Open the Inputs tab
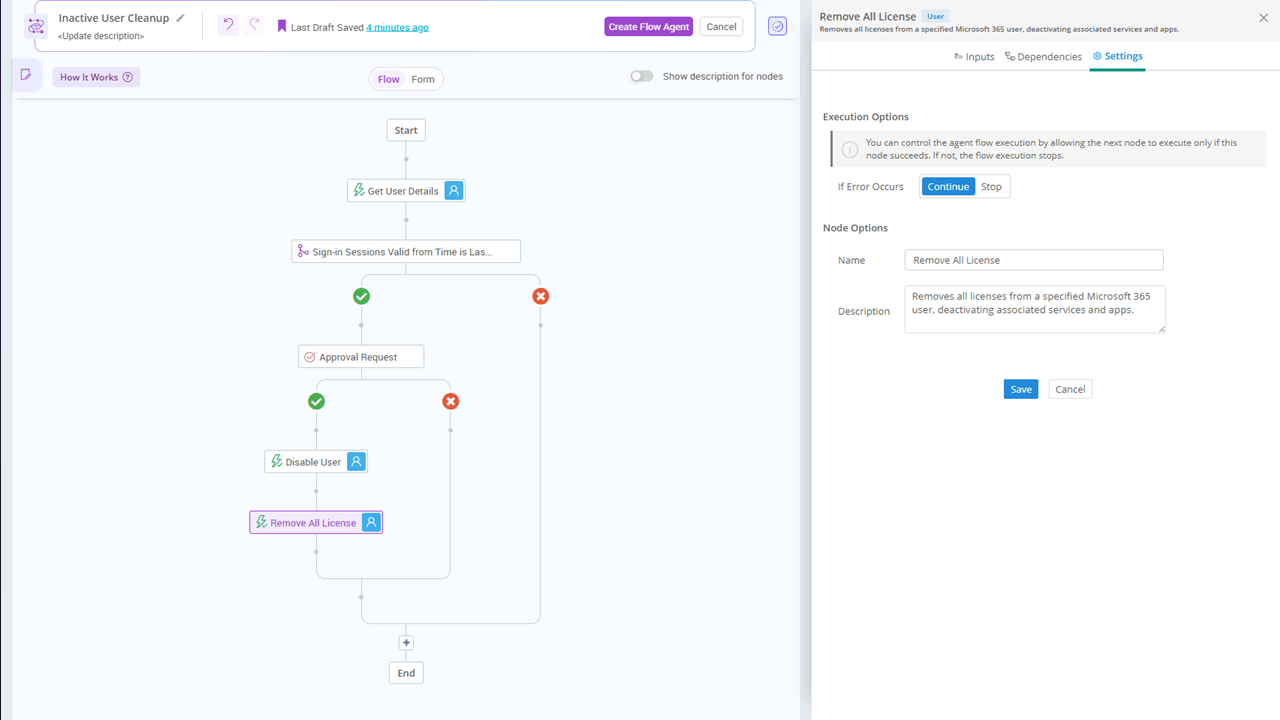Viewport: 1280px width, 720px height. (x=974, y=56)
